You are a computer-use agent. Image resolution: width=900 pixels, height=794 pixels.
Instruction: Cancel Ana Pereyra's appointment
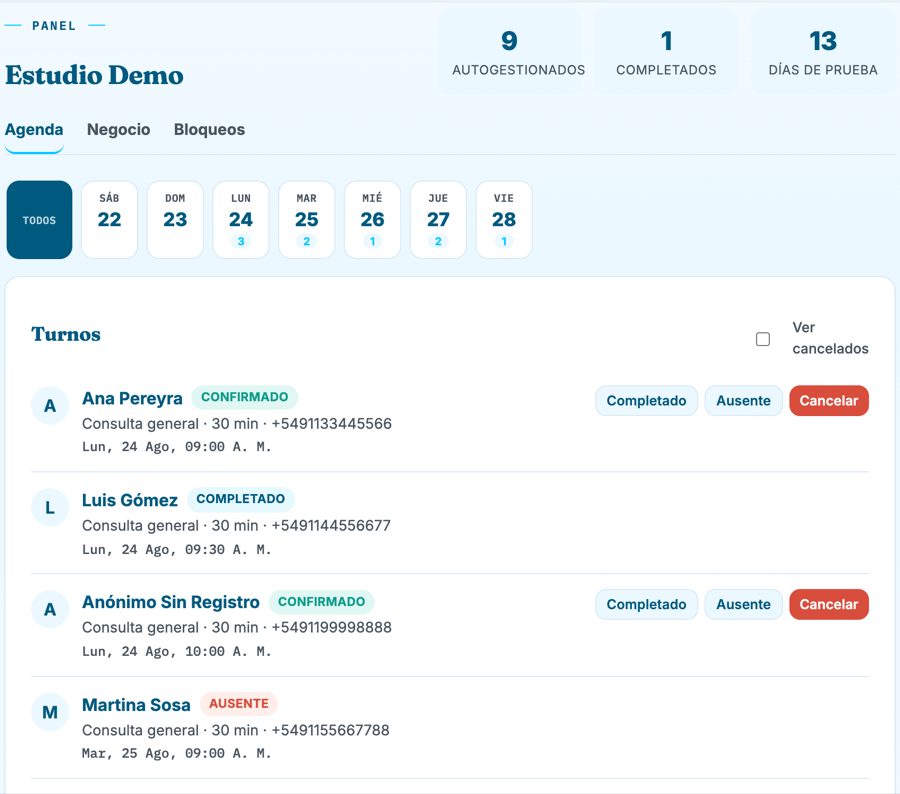829,401
